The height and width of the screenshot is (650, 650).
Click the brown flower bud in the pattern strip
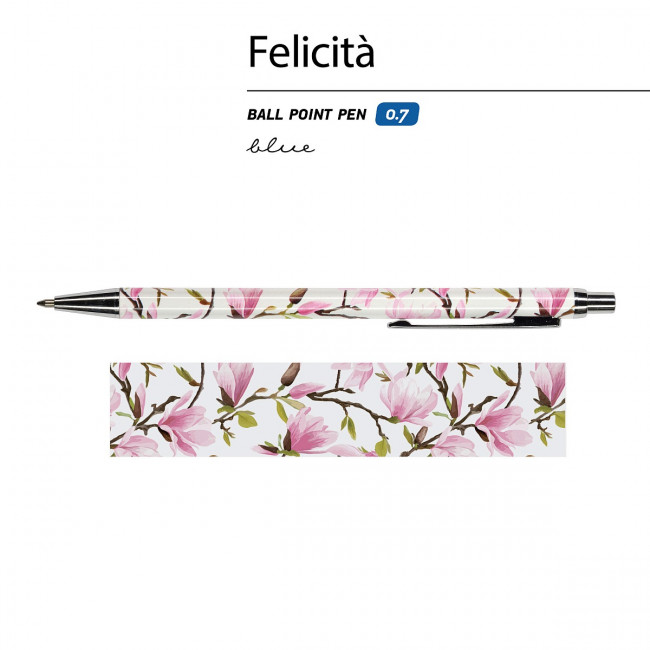click(x=291, y=374)
